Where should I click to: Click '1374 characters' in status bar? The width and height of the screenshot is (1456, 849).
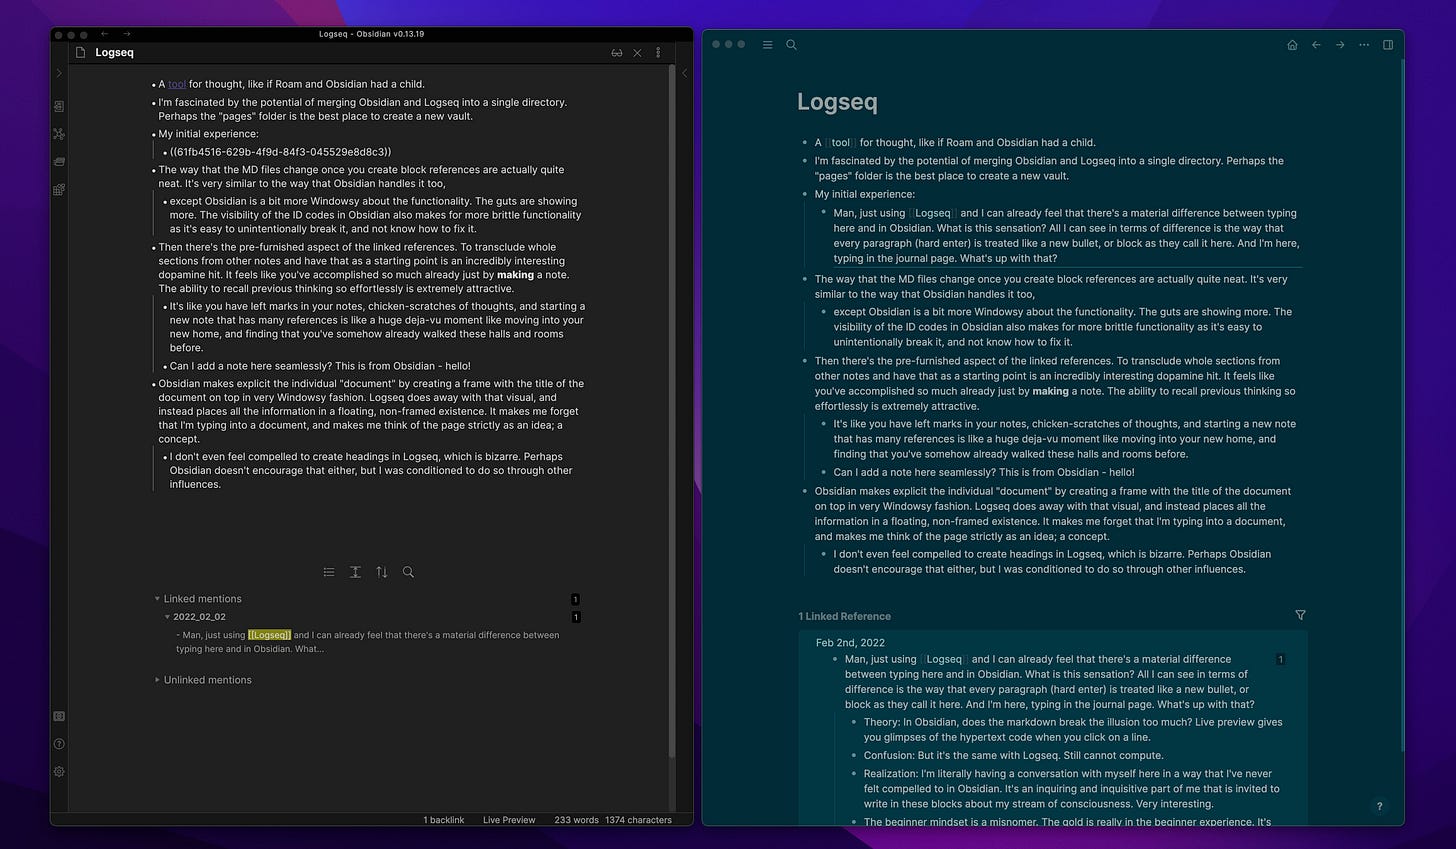click(x=638, y=820)
